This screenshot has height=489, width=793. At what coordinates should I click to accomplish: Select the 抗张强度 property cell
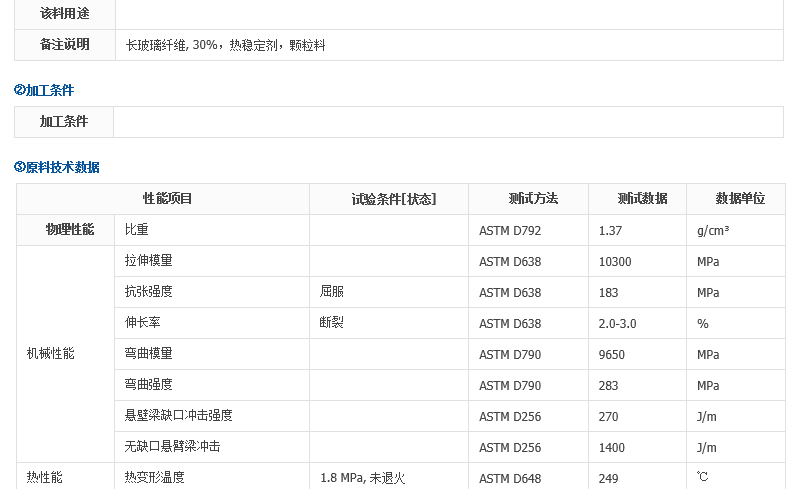coord(212,292)
